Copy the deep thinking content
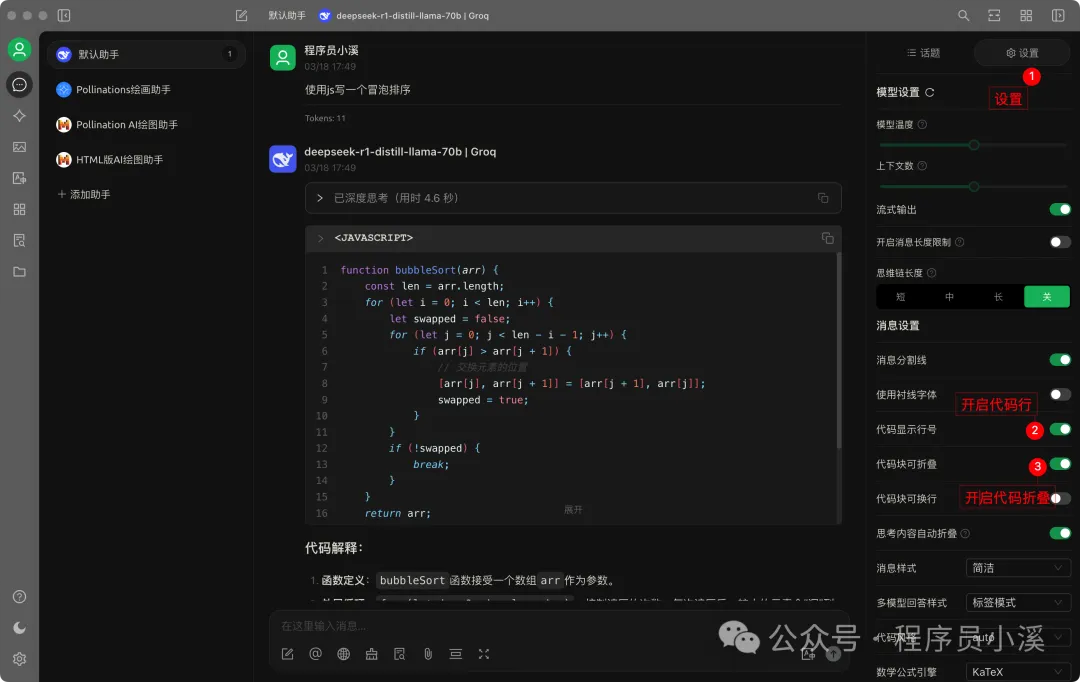1080x682 pixels. click(823, 198)
